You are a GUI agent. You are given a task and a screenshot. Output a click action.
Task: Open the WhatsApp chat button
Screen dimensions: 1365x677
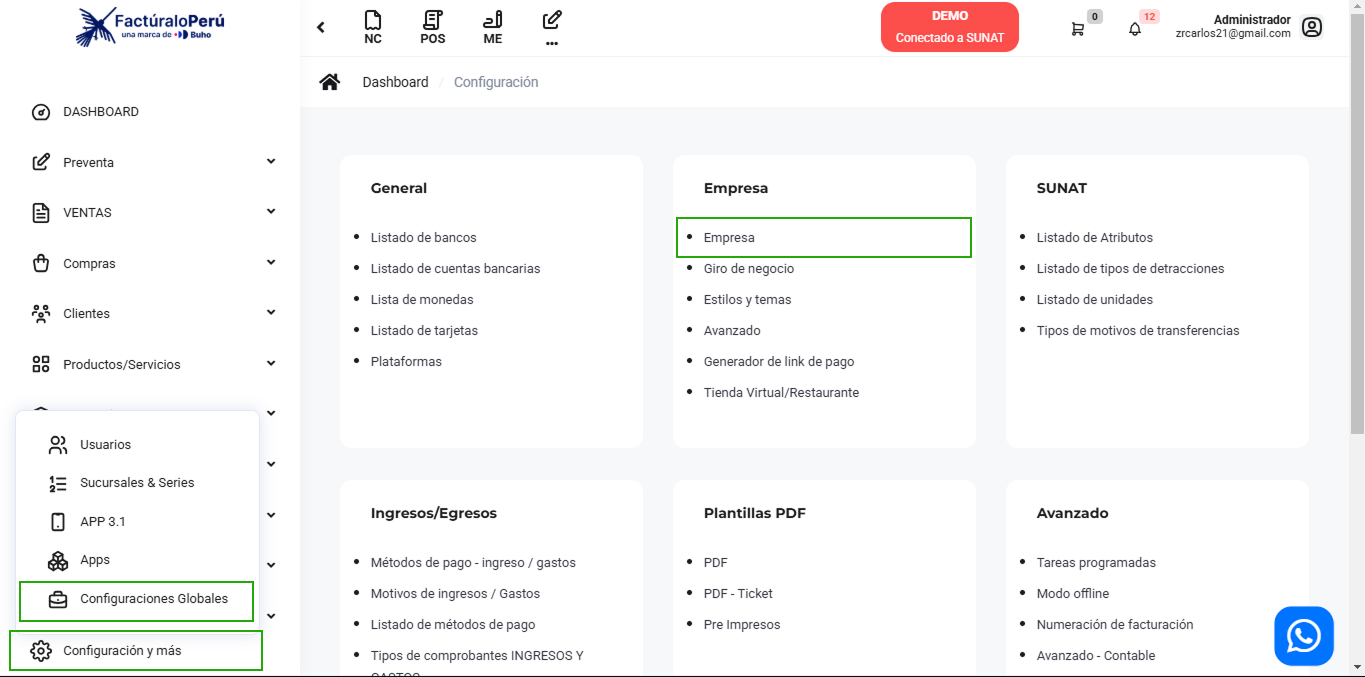click(1303, 636)
